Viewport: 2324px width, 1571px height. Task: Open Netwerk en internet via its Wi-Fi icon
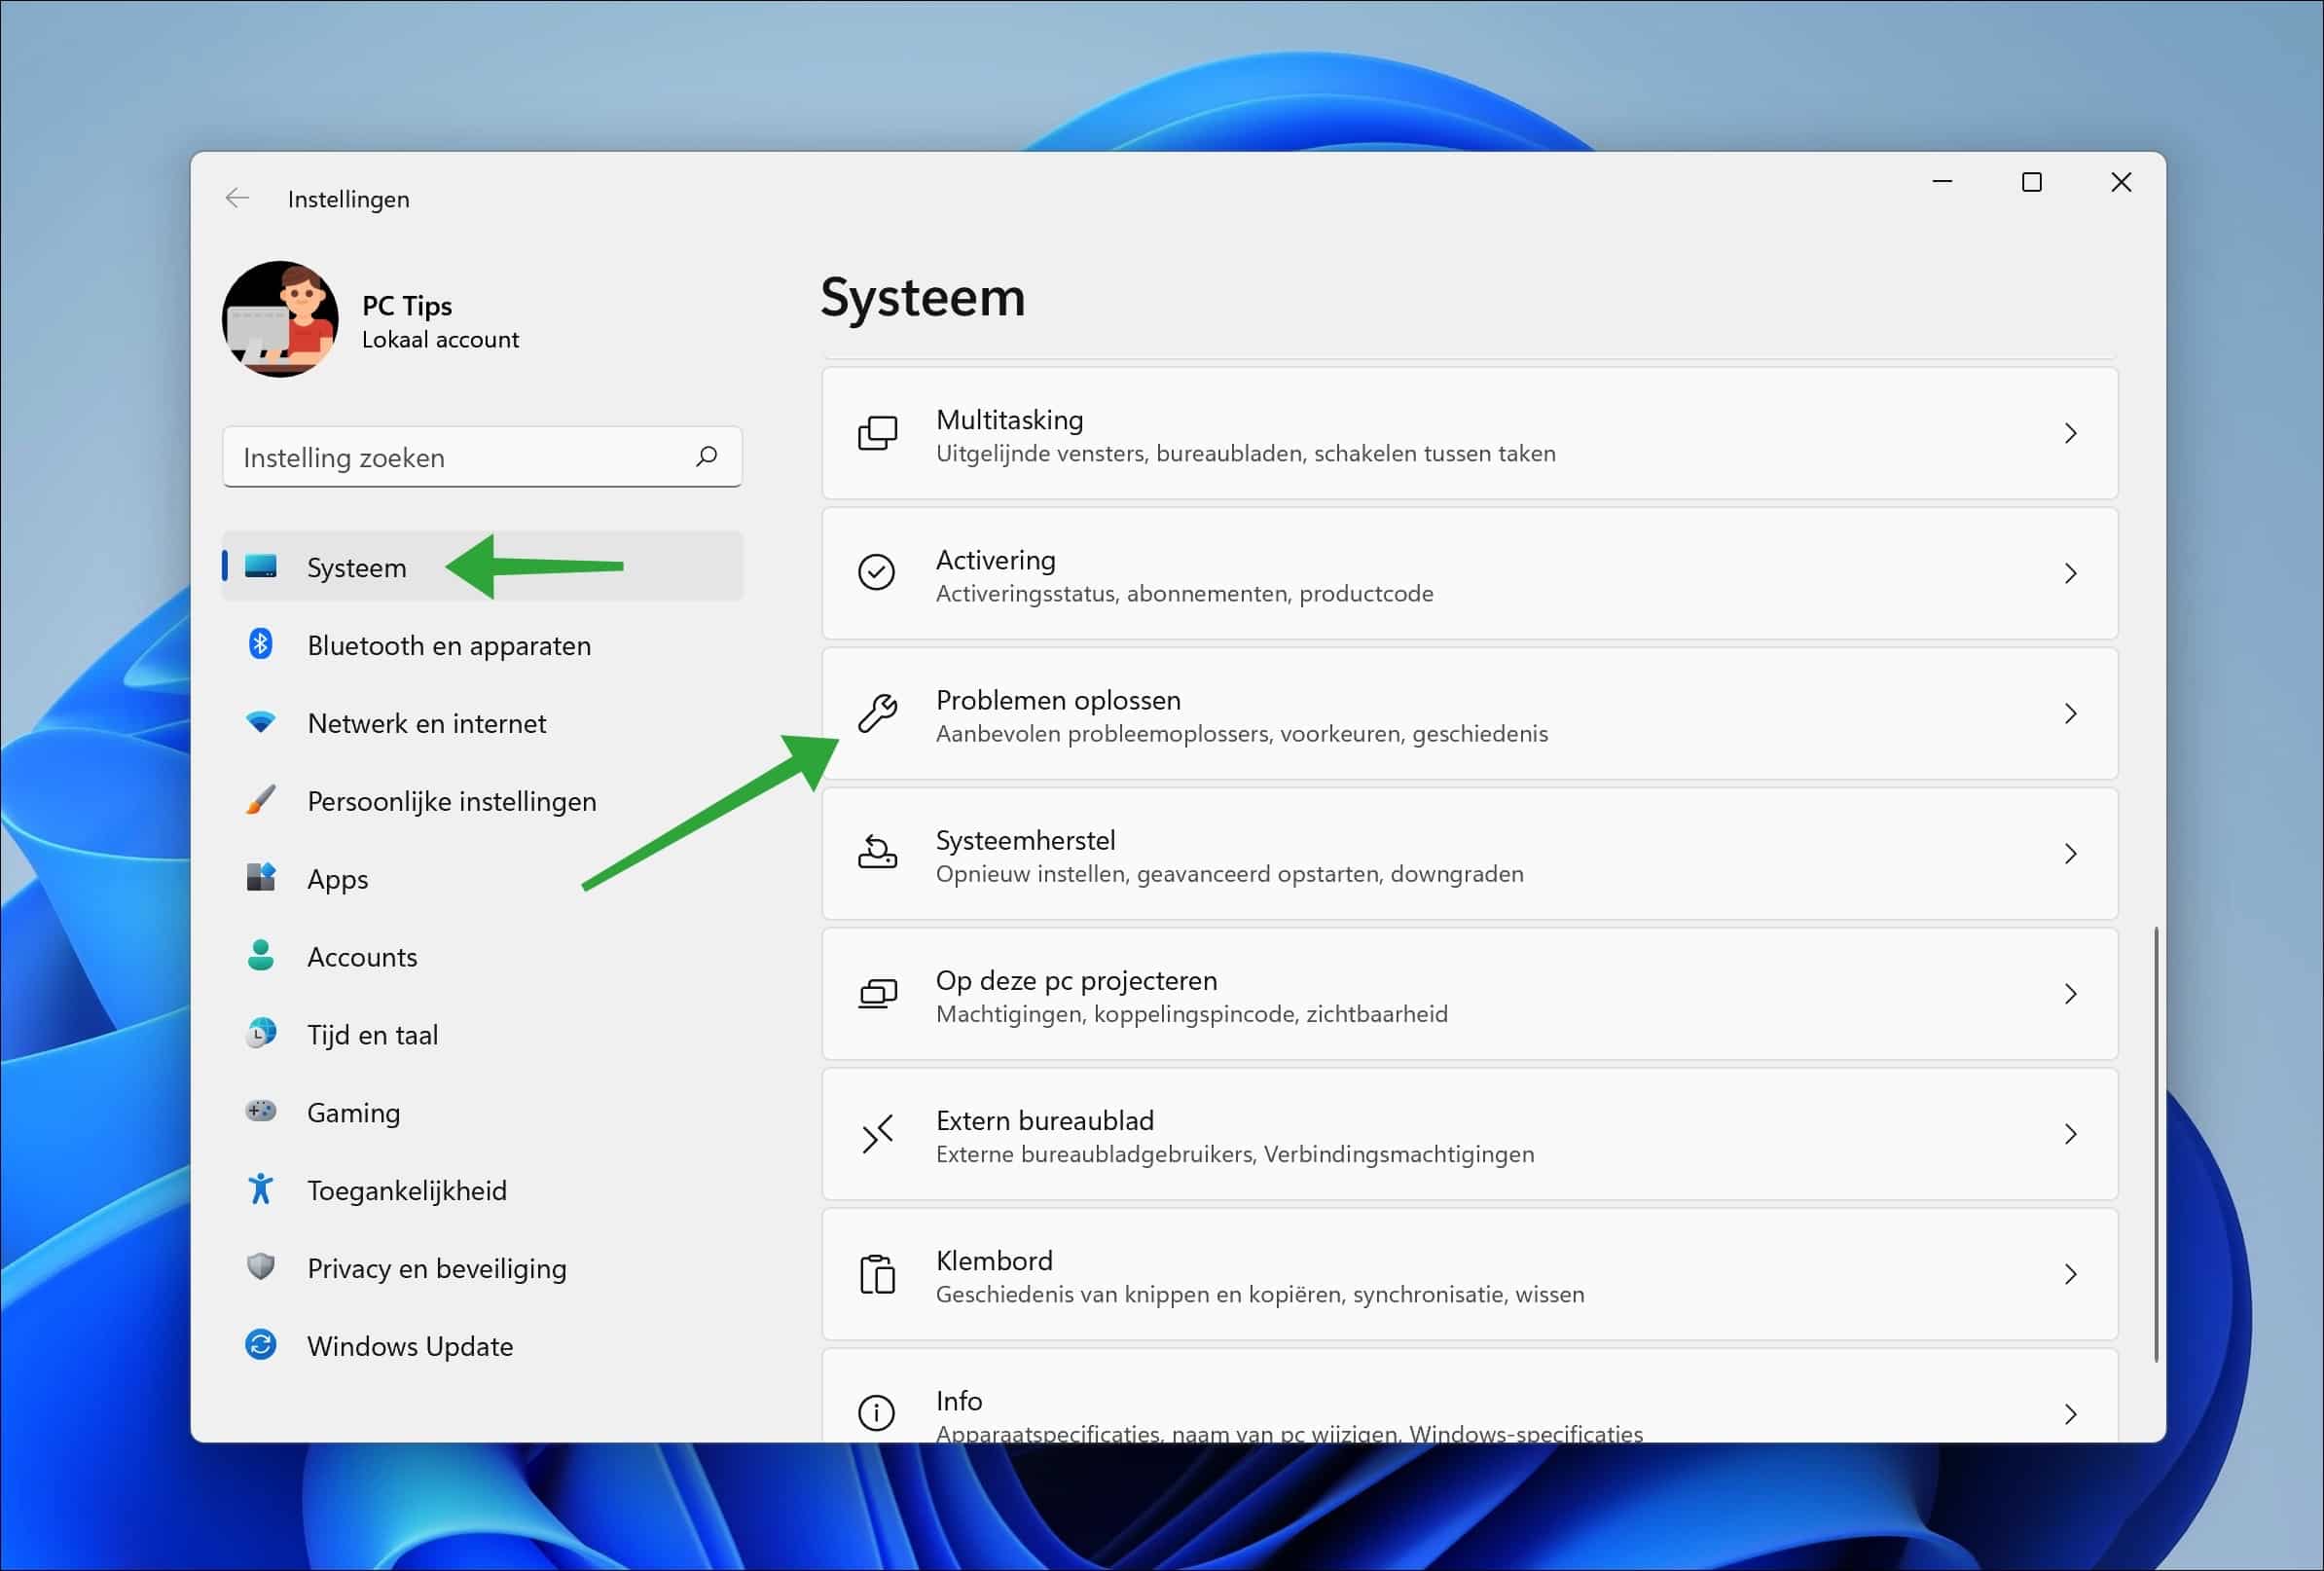point(262,723)
